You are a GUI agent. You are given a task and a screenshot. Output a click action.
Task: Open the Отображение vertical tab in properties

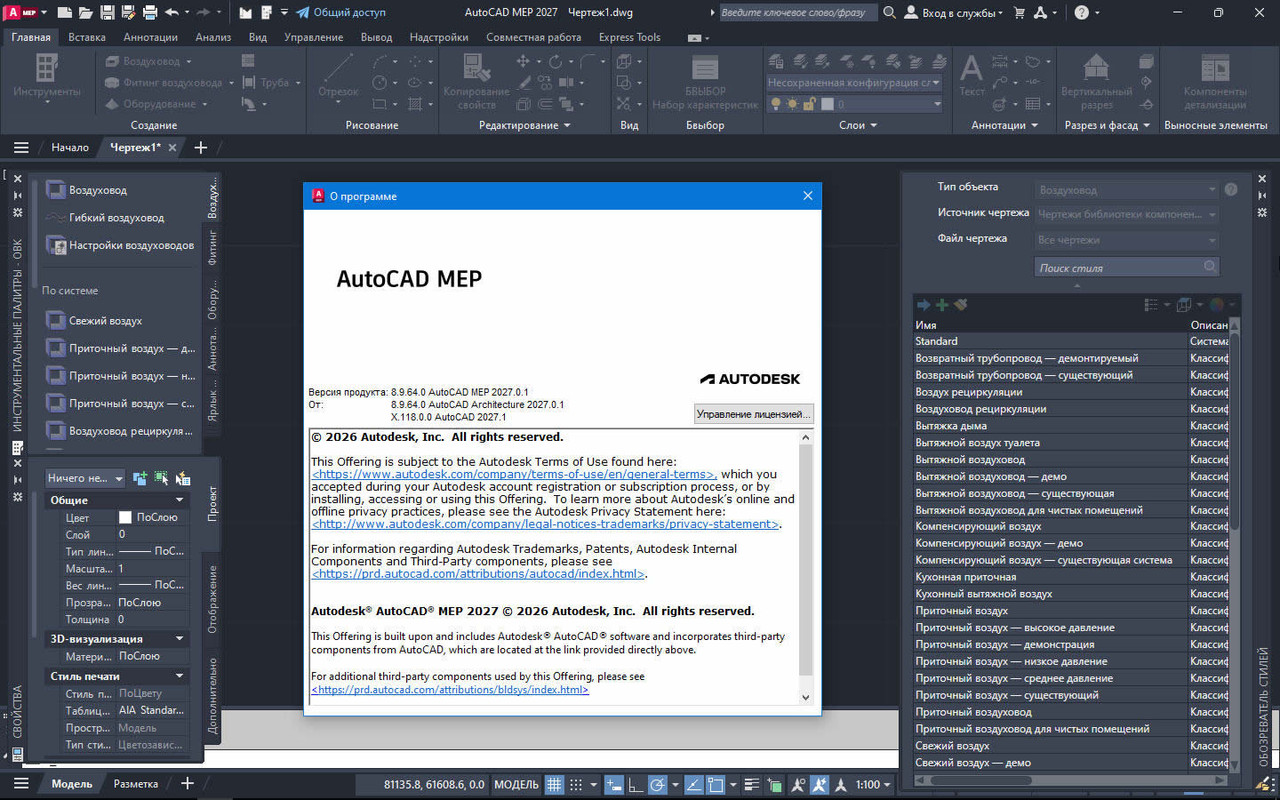click(x=212, y=598)
